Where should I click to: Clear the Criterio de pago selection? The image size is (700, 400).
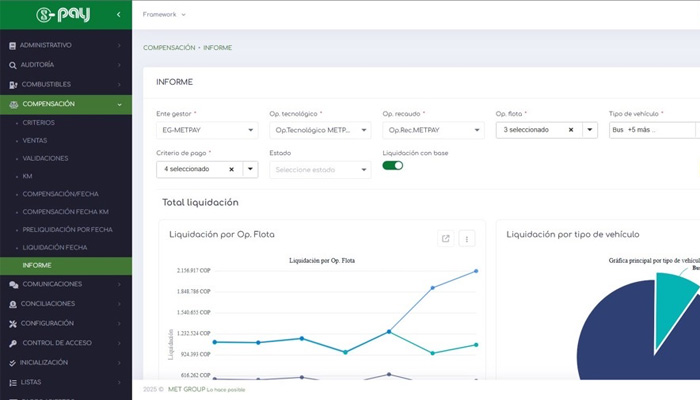click(x=231, y=169)
